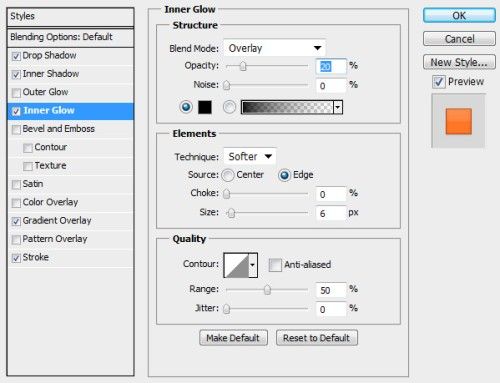500x383 pixels.
Task: Click the glow gradient preview bar
Action: (x=287, y=107)
